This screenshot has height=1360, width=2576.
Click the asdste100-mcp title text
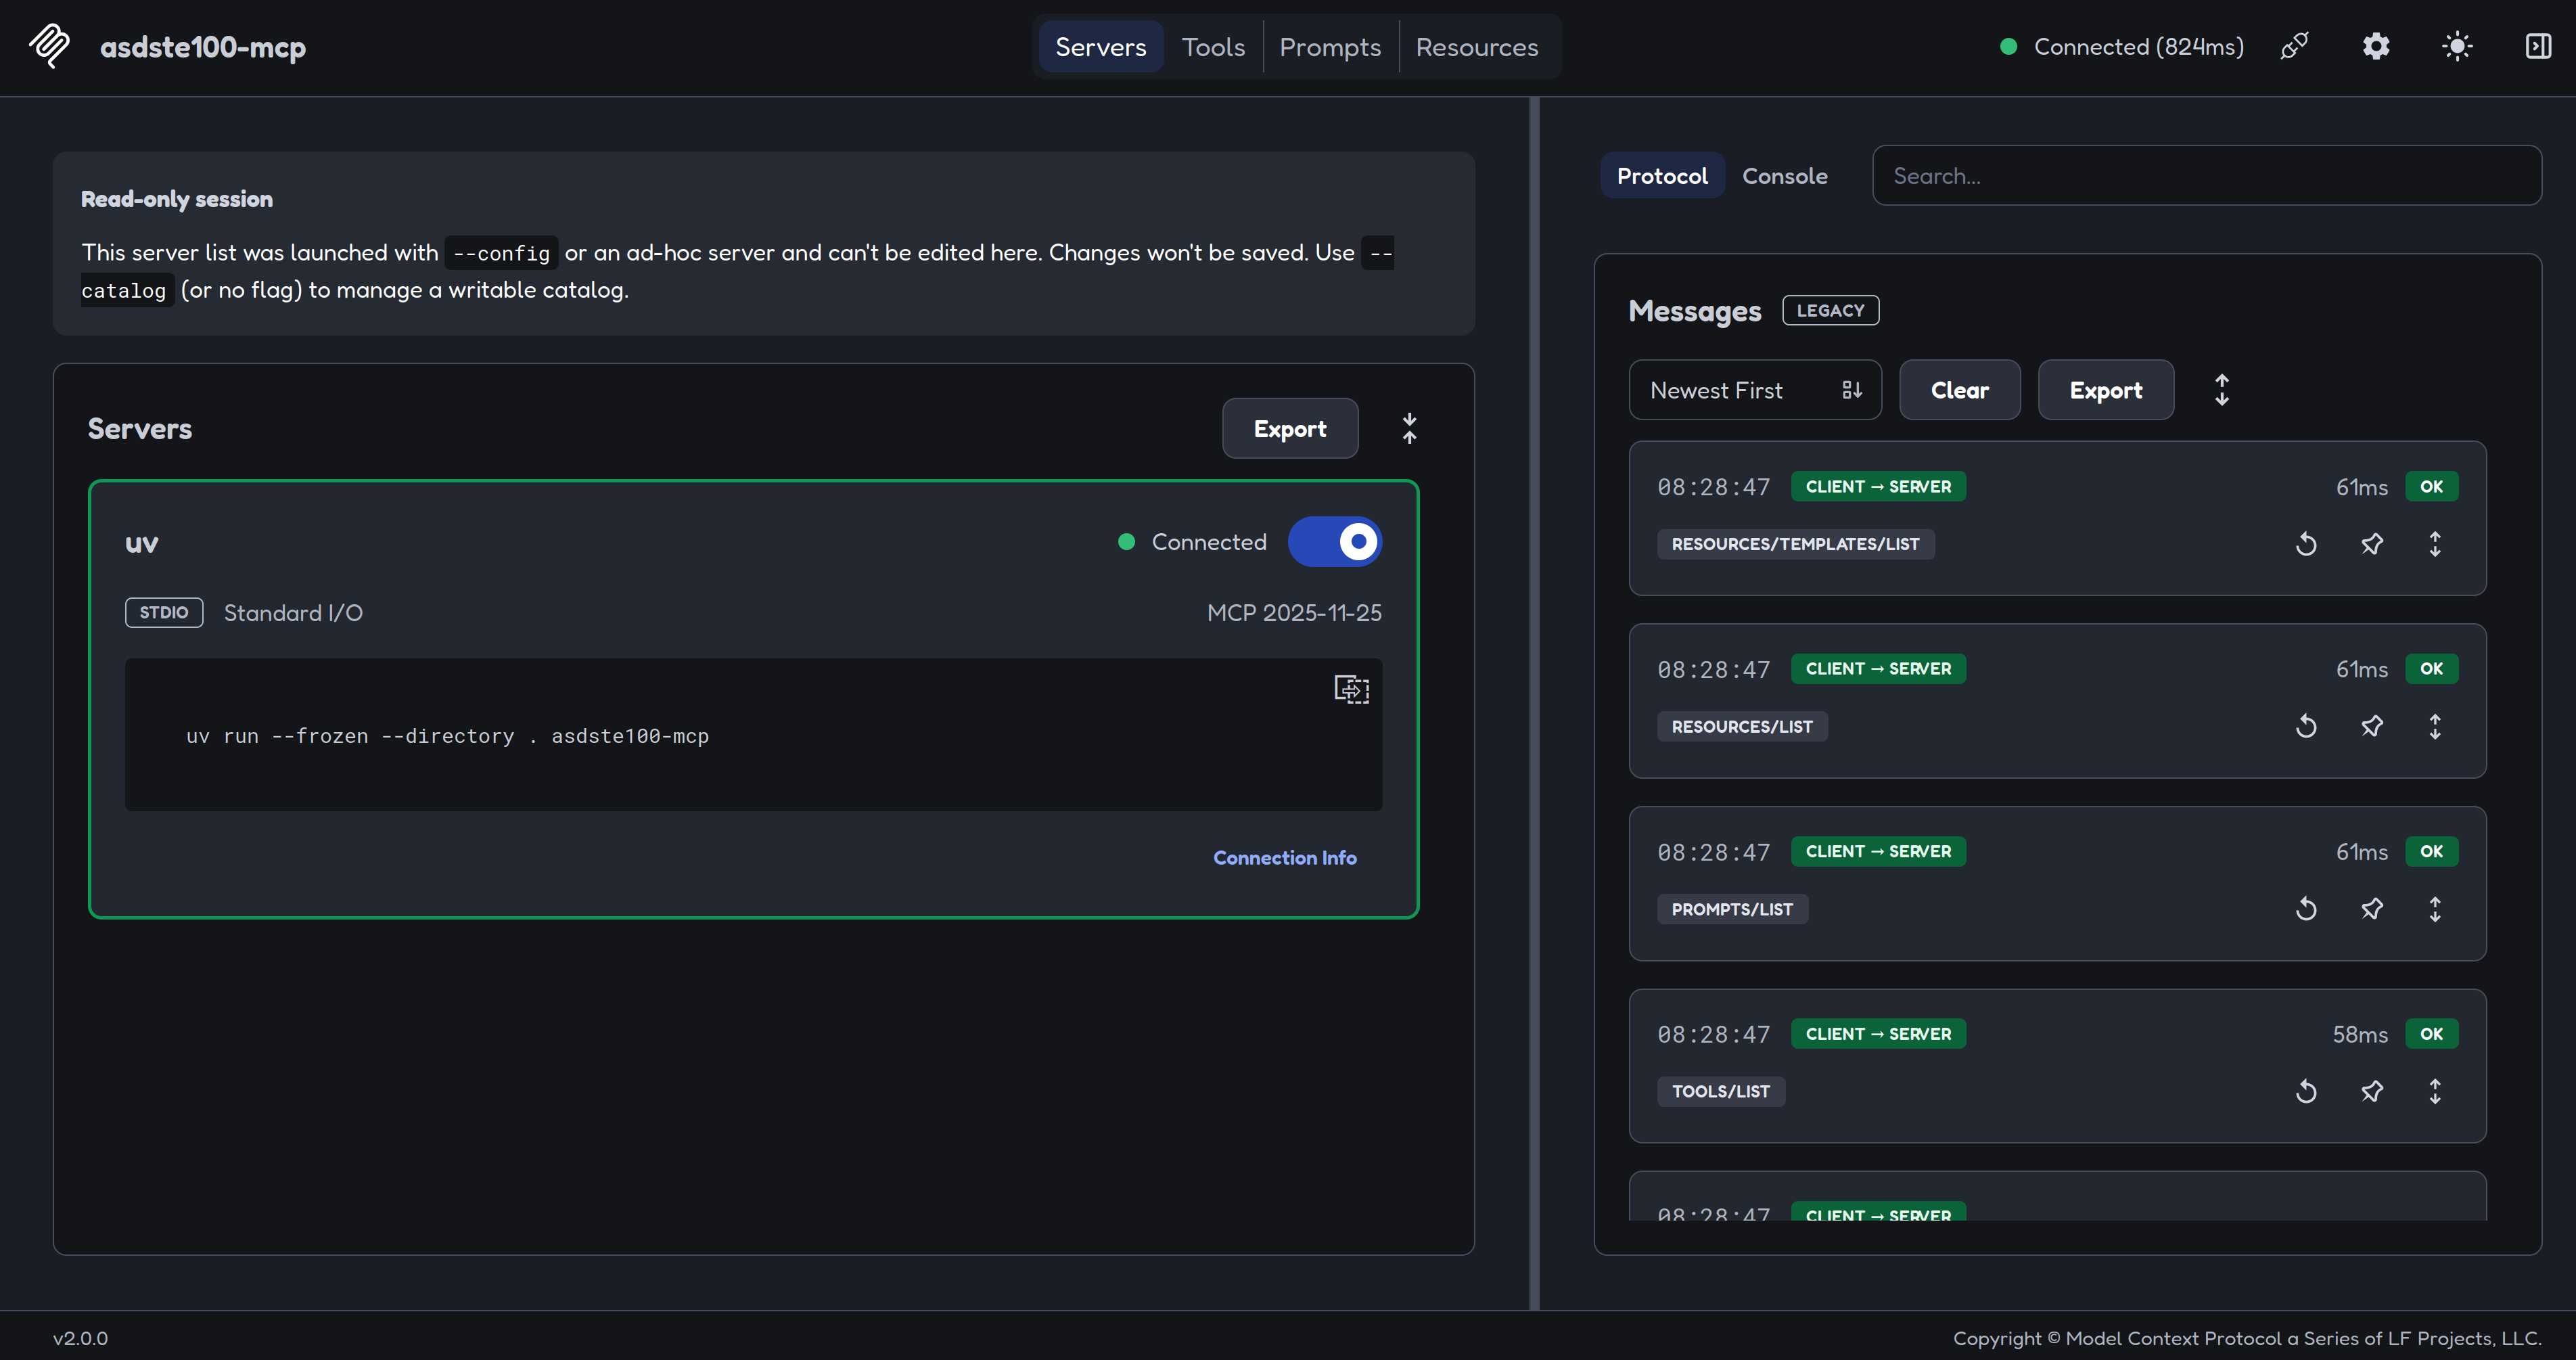click(203, 47)
